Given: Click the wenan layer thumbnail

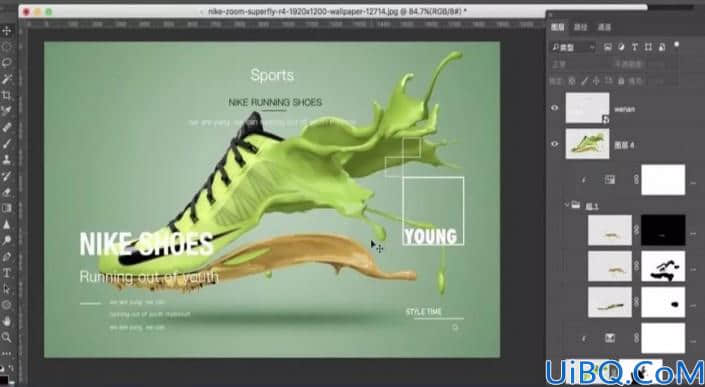Looking at the screenshot, I should click(x=587, y=108).
